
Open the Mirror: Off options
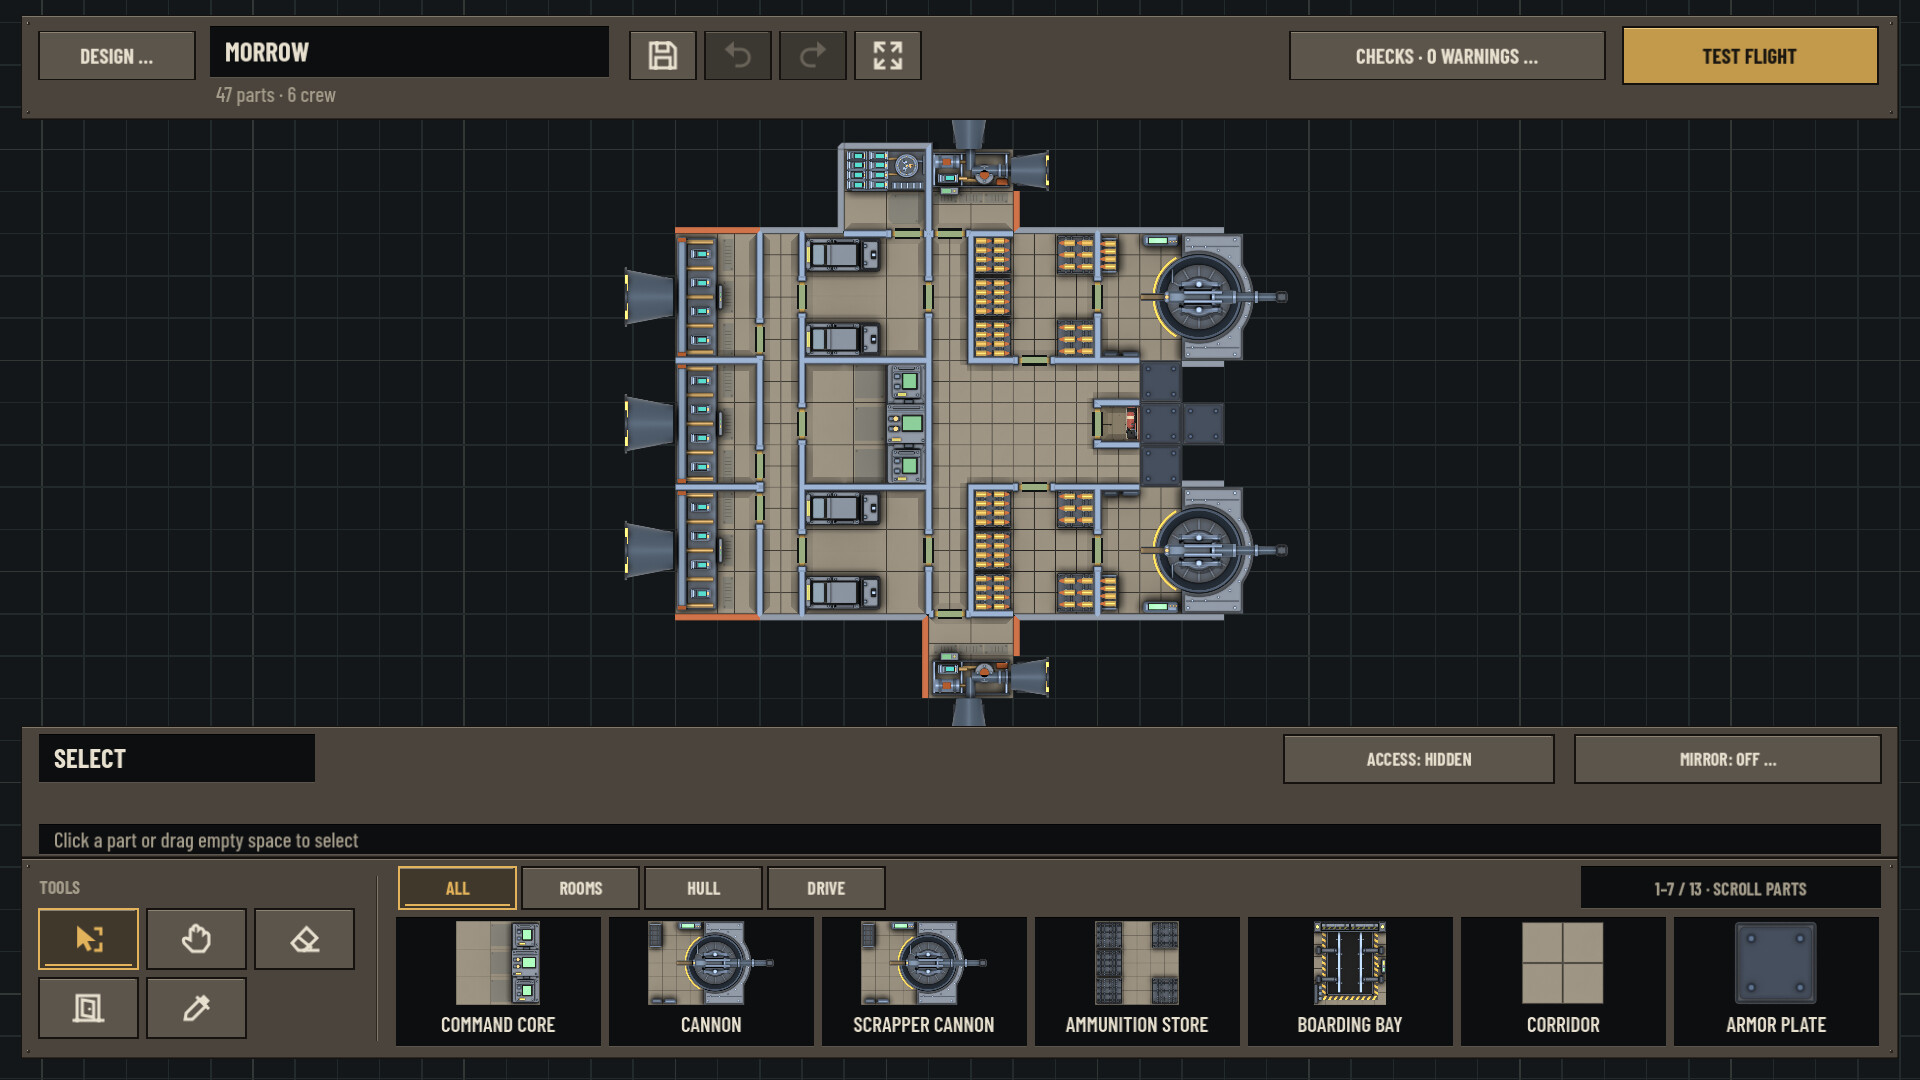click(1728, 759)
